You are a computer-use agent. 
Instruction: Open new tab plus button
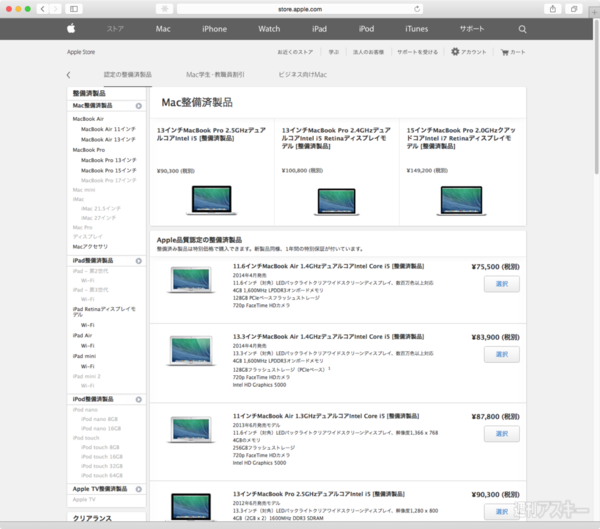point(594,13)
